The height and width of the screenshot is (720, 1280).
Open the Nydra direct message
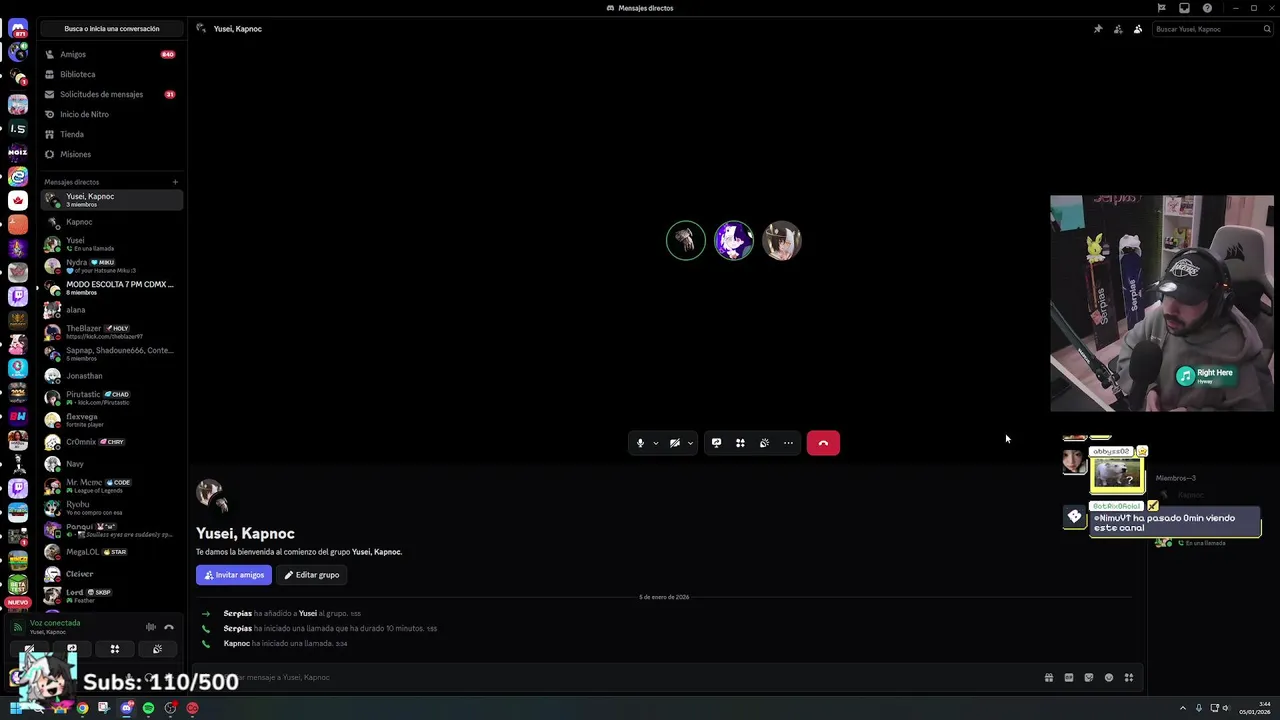[x=111, y=266]
